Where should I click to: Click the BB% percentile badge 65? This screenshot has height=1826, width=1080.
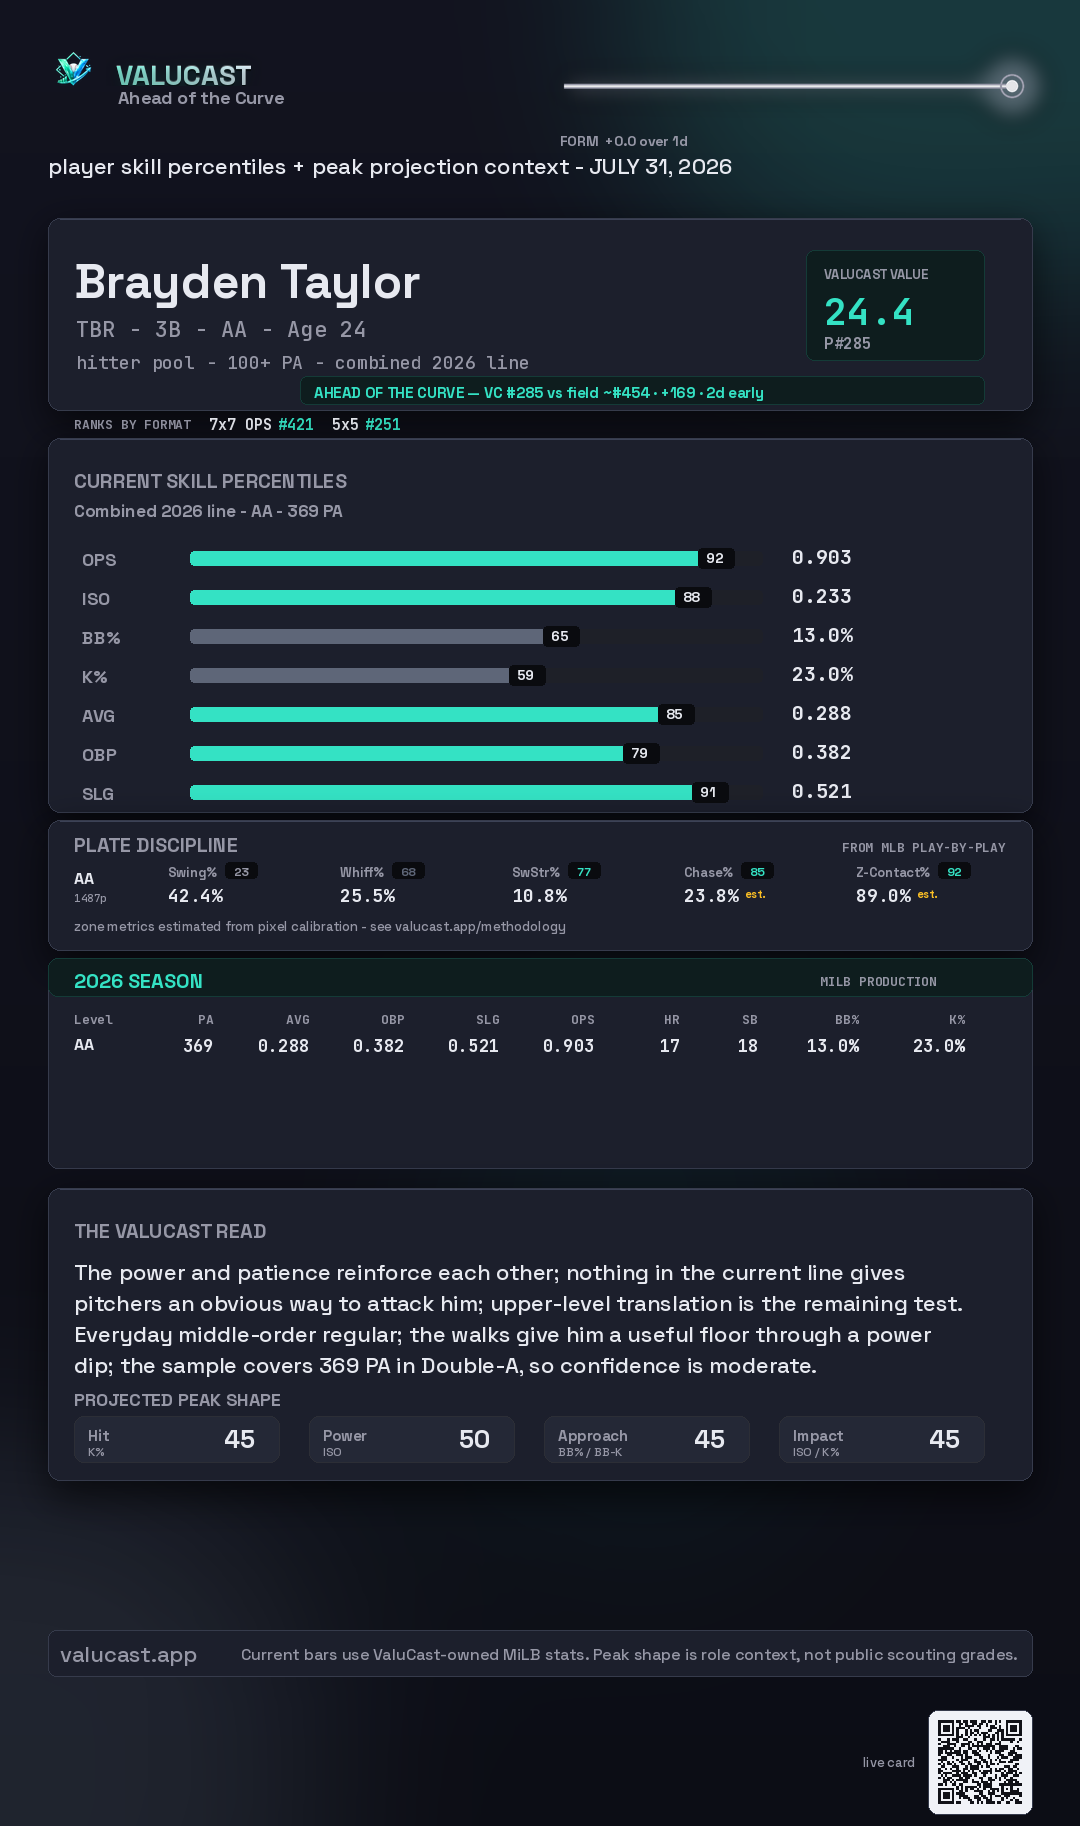[x=560, y=636]
